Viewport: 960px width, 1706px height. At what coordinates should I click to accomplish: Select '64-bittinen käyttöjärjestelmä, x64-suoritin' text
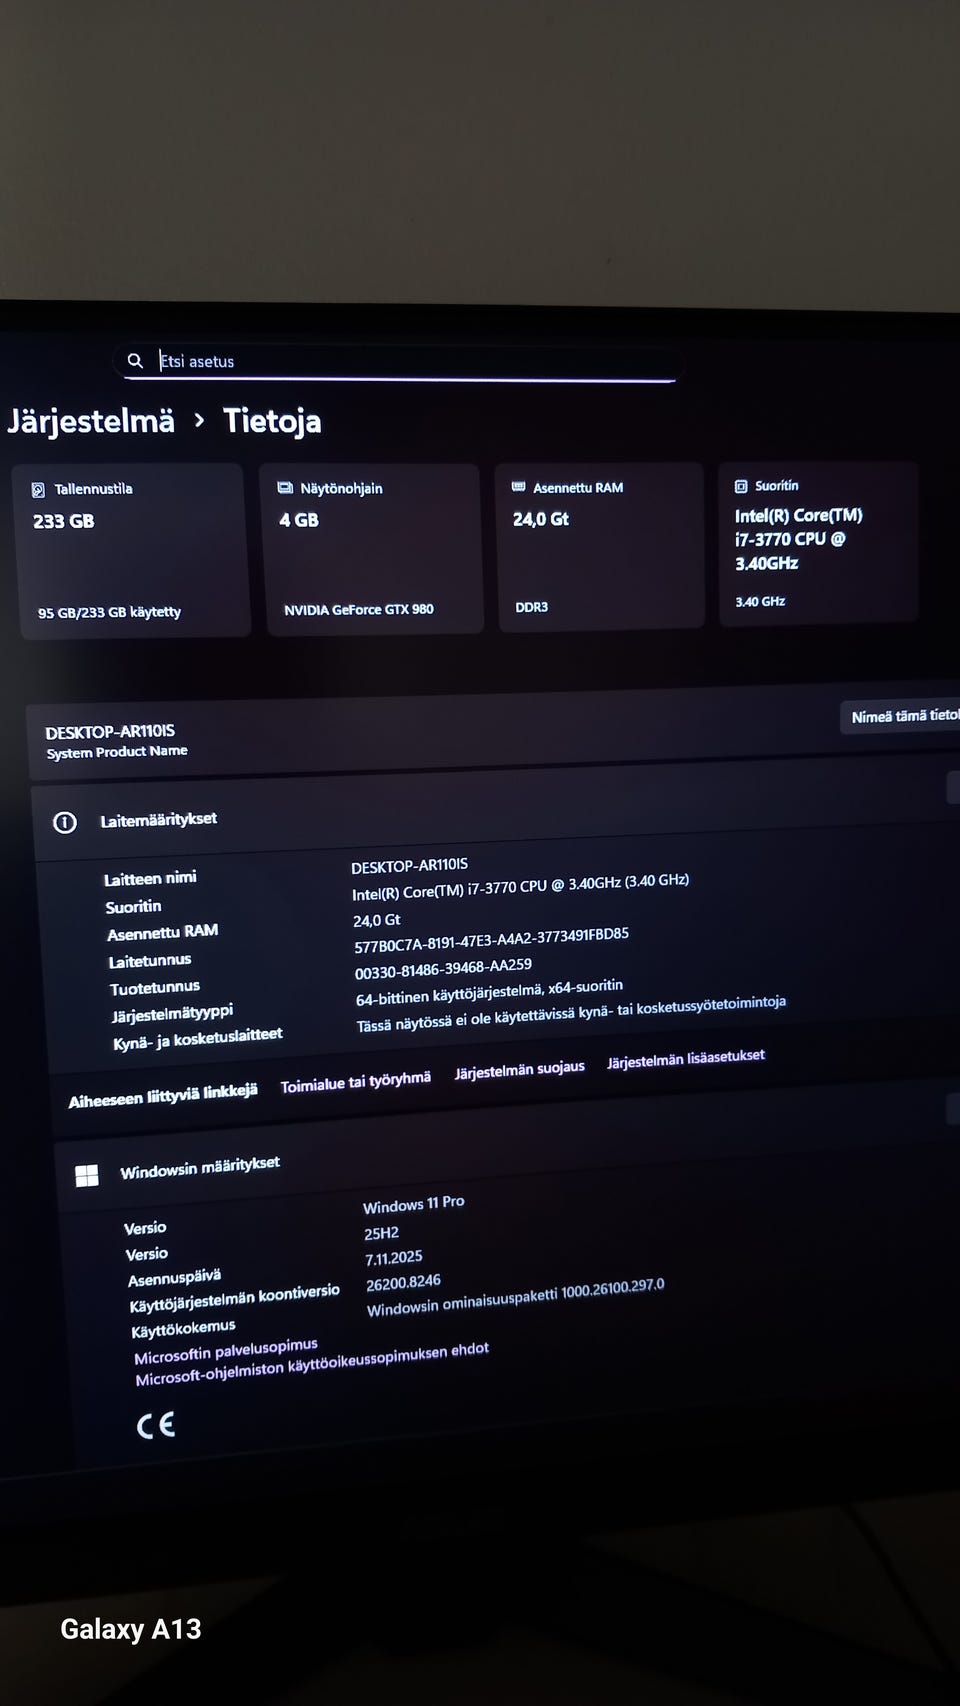tap(489, 992)
